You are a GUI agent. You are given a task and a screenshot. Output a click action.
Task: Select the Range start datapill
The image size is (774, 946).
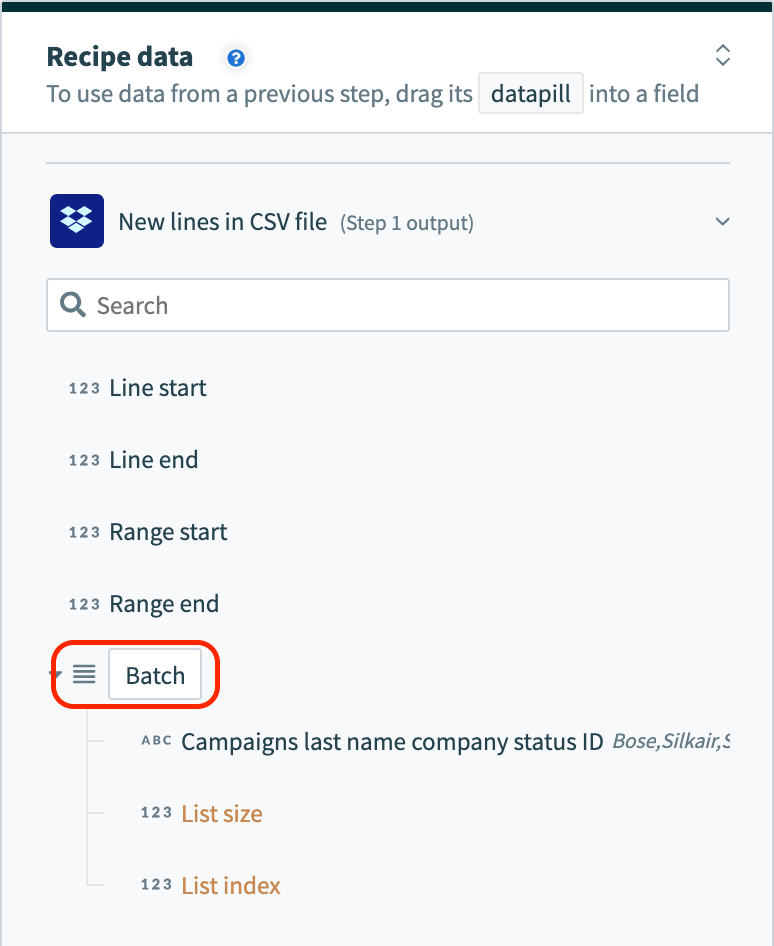[x=168, y=532]
